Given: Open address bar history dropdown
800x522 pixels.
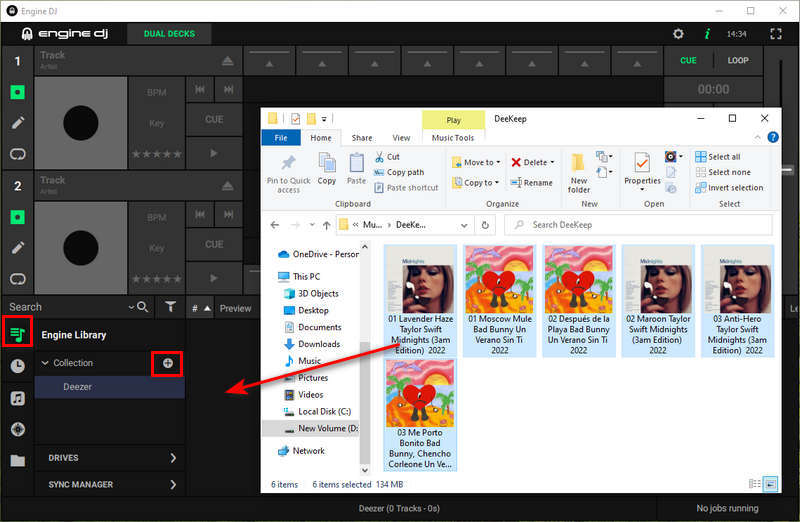Looking at the screenshot, I should click(x=464, y=225).
